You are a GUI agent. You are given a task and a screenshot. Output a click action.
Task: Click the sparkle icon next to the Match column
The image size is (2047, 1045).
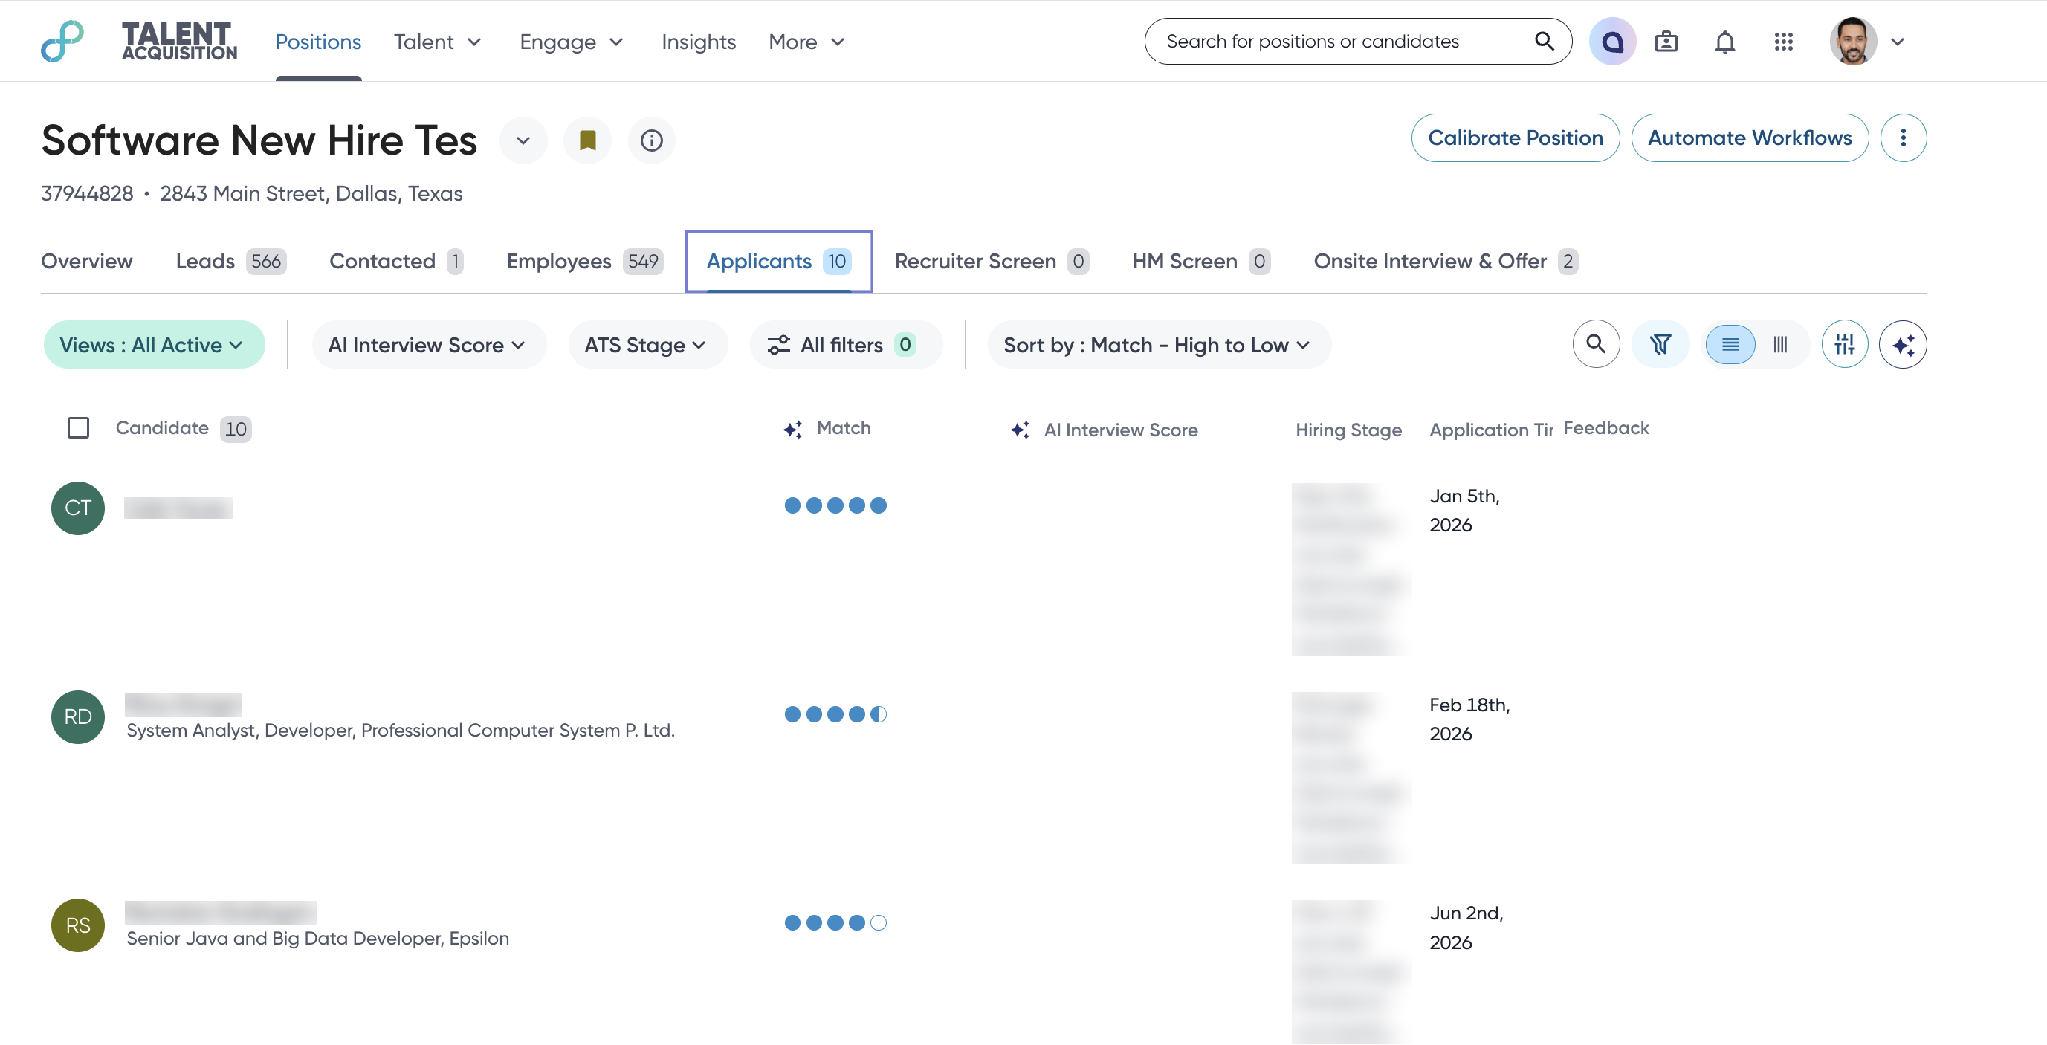click(x=793, y=429)
